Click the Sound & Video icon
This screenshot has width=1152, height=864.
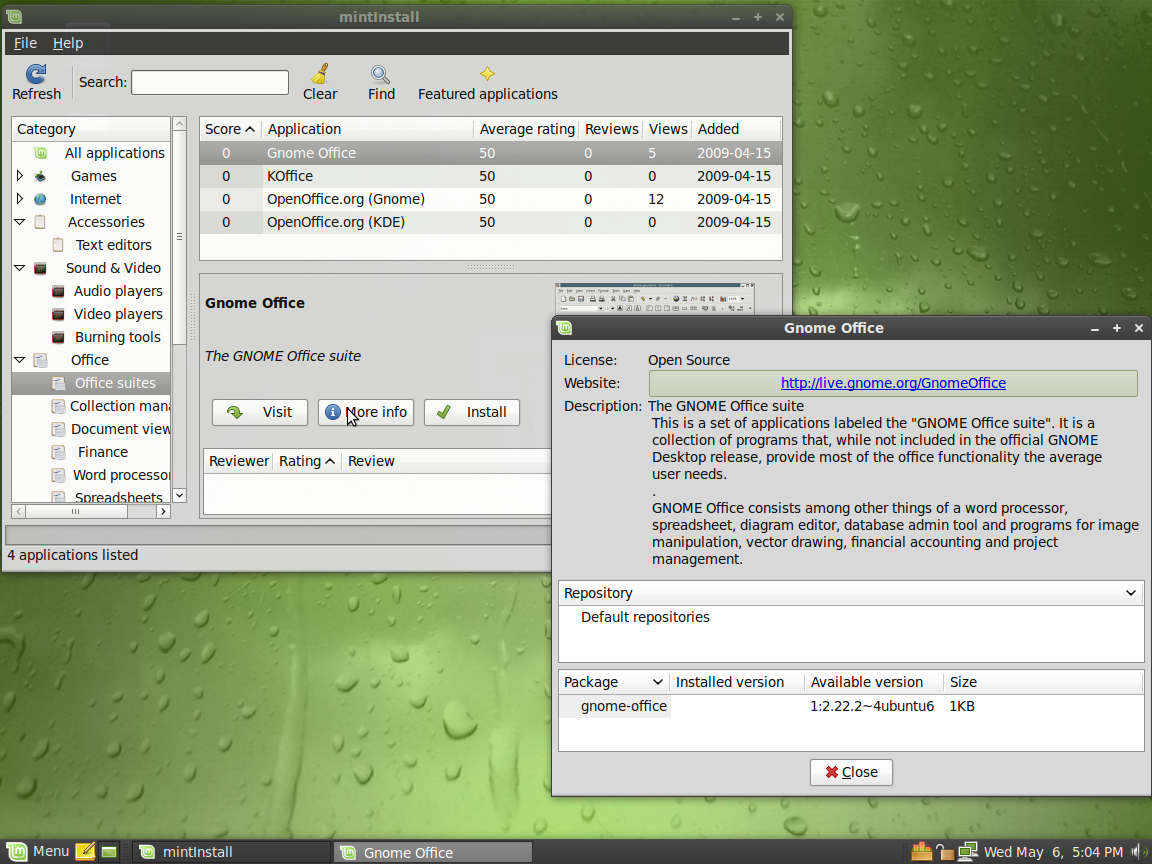pyautogui.click(x=40, y=268)
